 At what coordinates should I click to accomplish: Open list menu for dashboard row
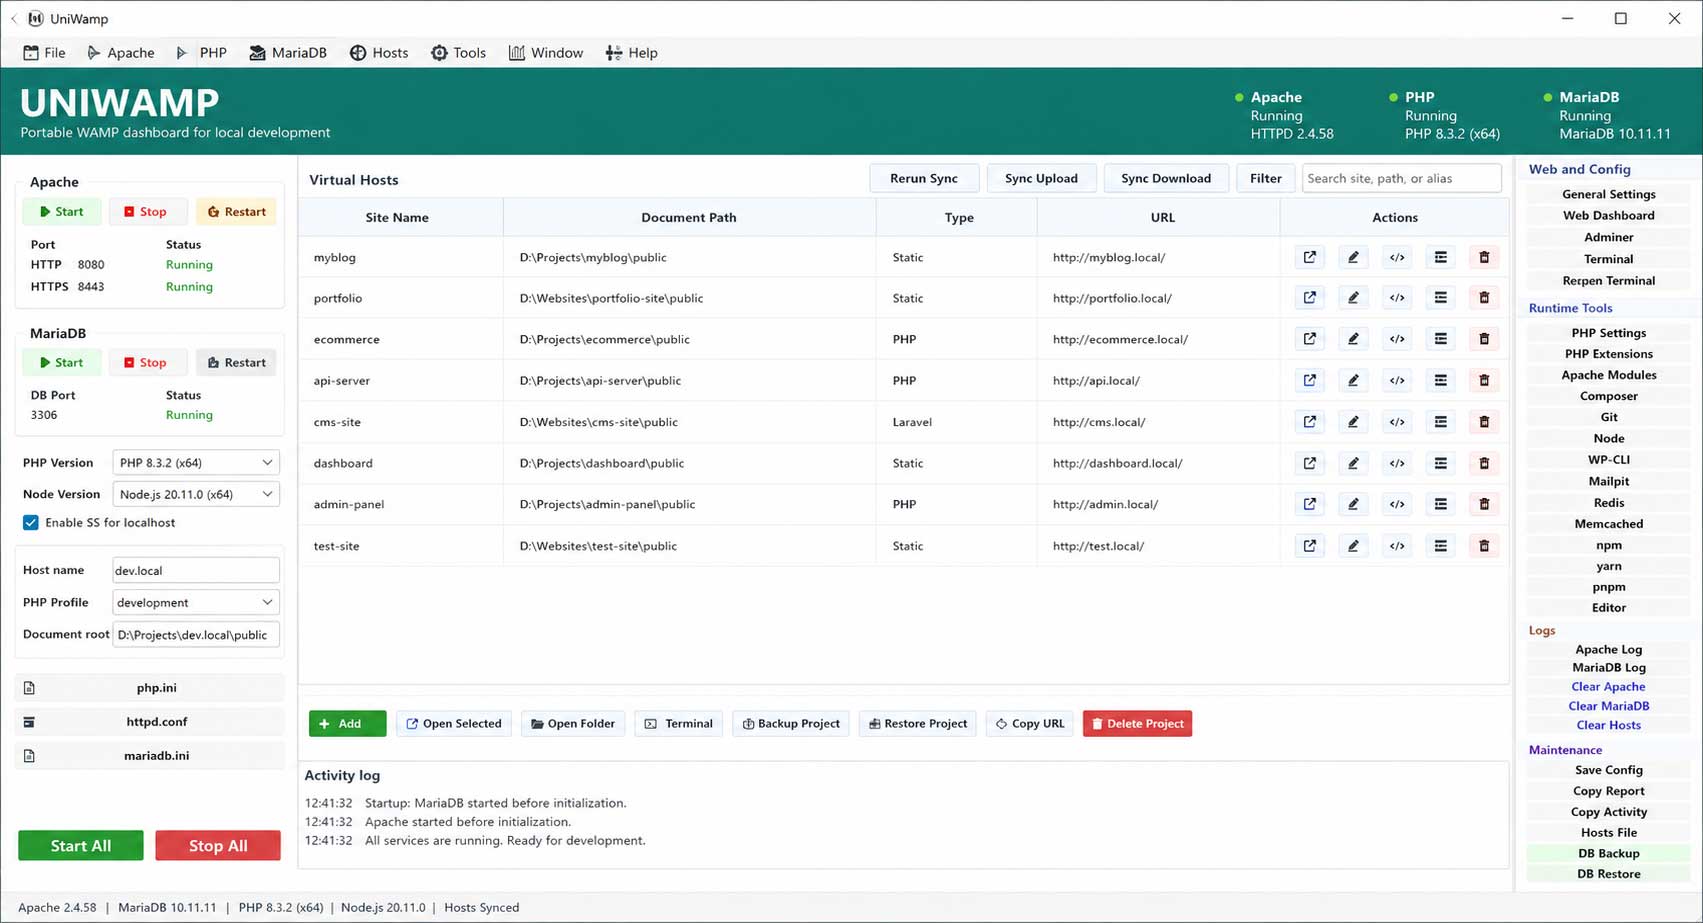1440,463
